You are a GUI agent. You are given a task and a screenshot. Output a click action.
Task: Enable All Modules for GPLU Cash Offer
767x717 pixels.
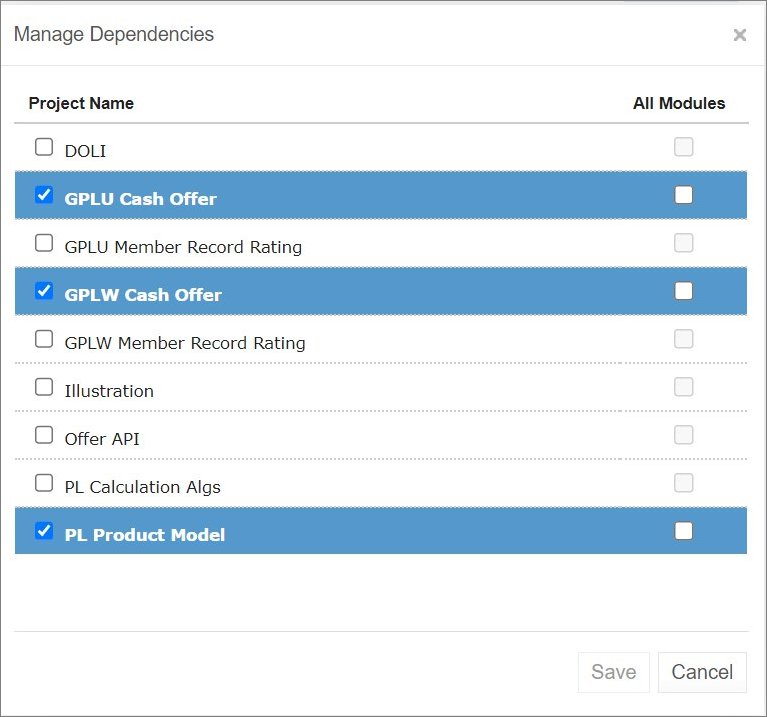683,195
